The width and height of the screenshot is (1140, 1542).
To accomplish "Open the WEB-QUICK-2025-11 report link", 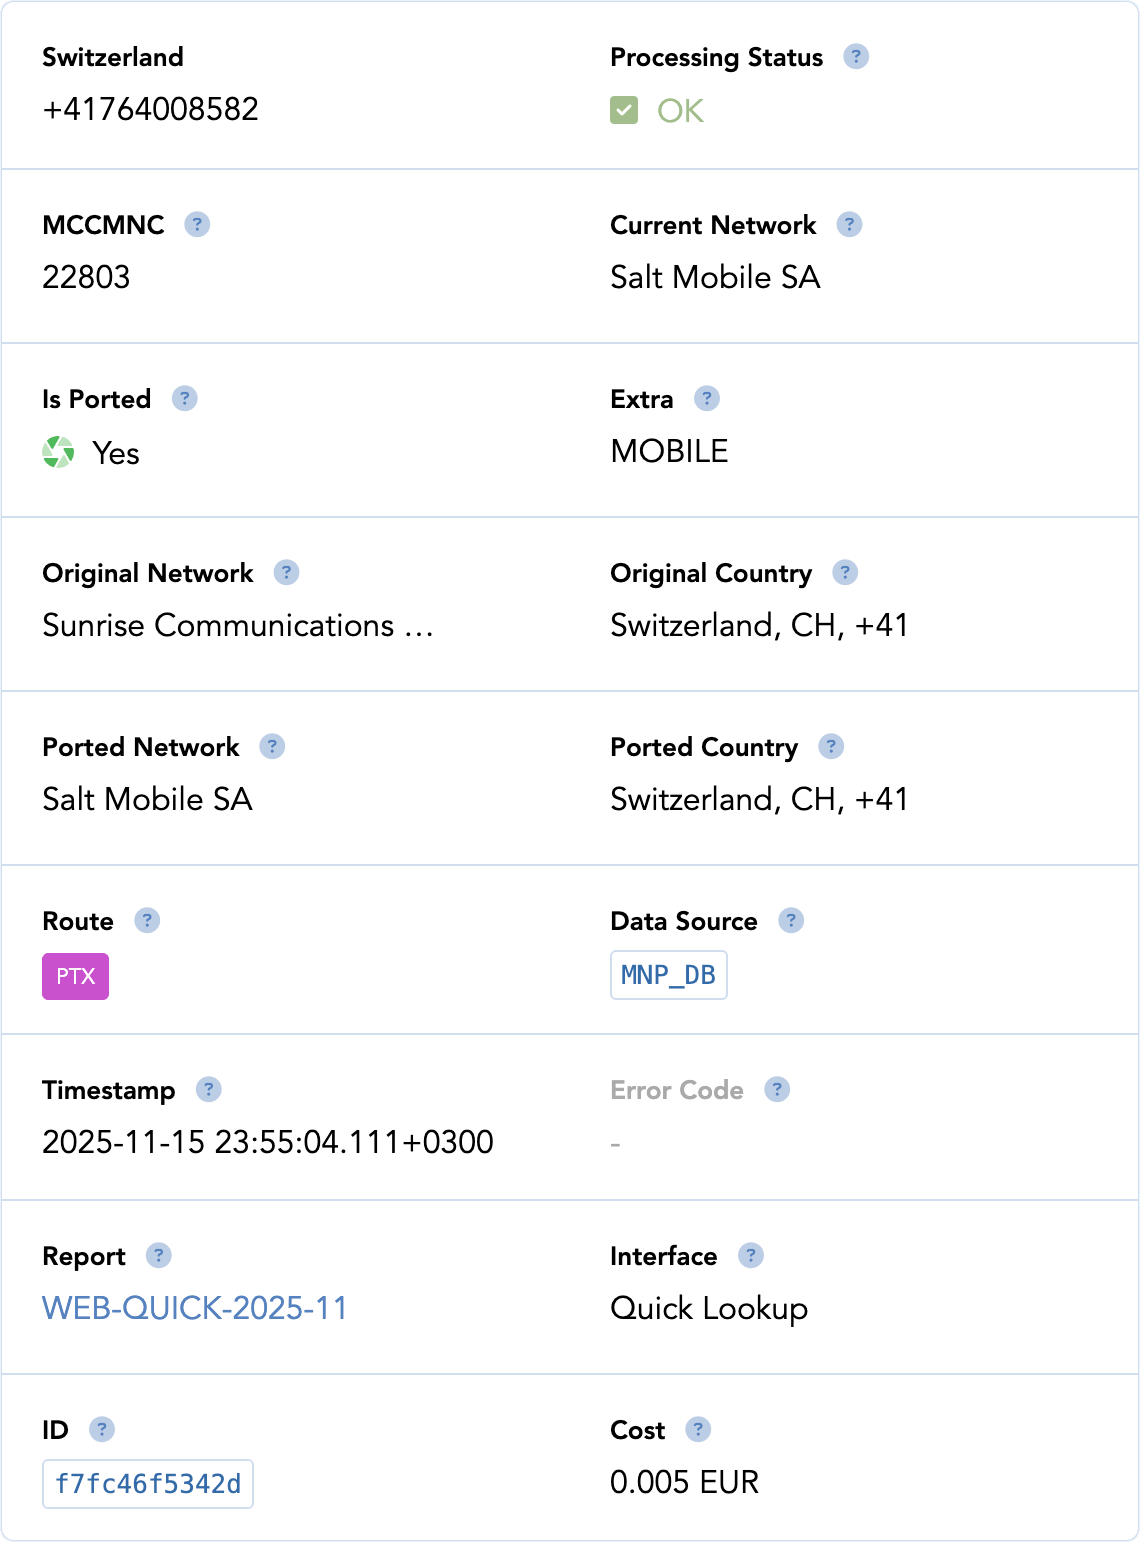I will click(193, 1307).
